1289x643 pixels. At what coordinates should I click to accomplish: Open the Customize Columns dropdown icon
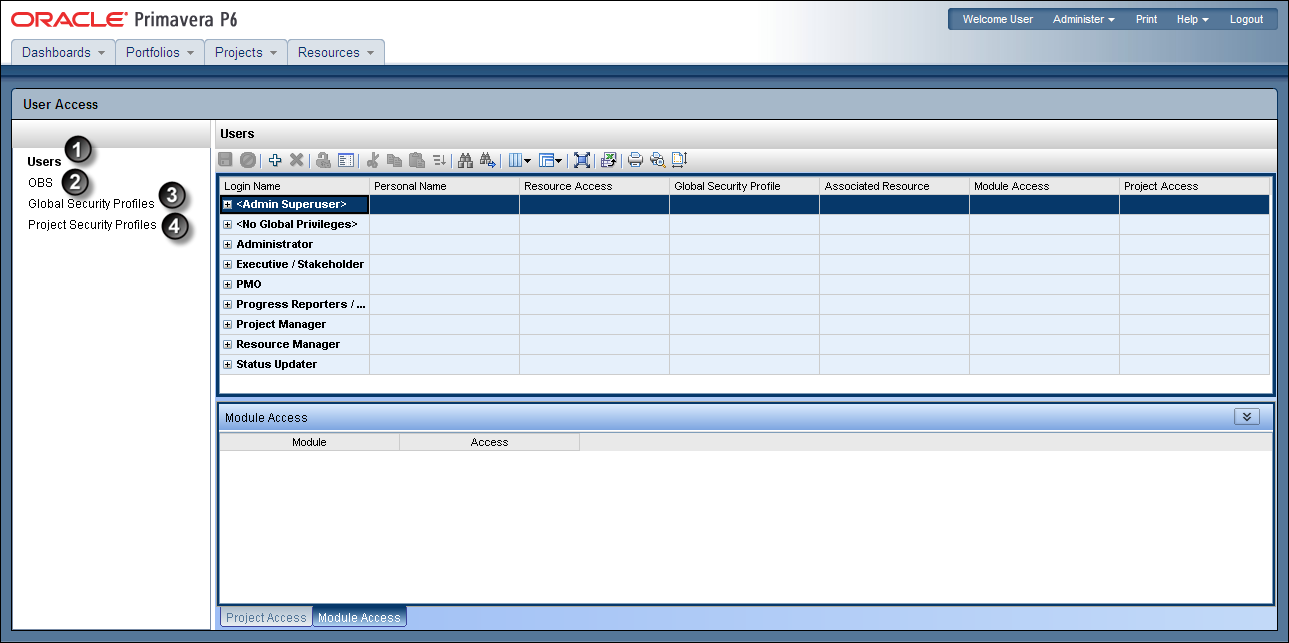520,160
